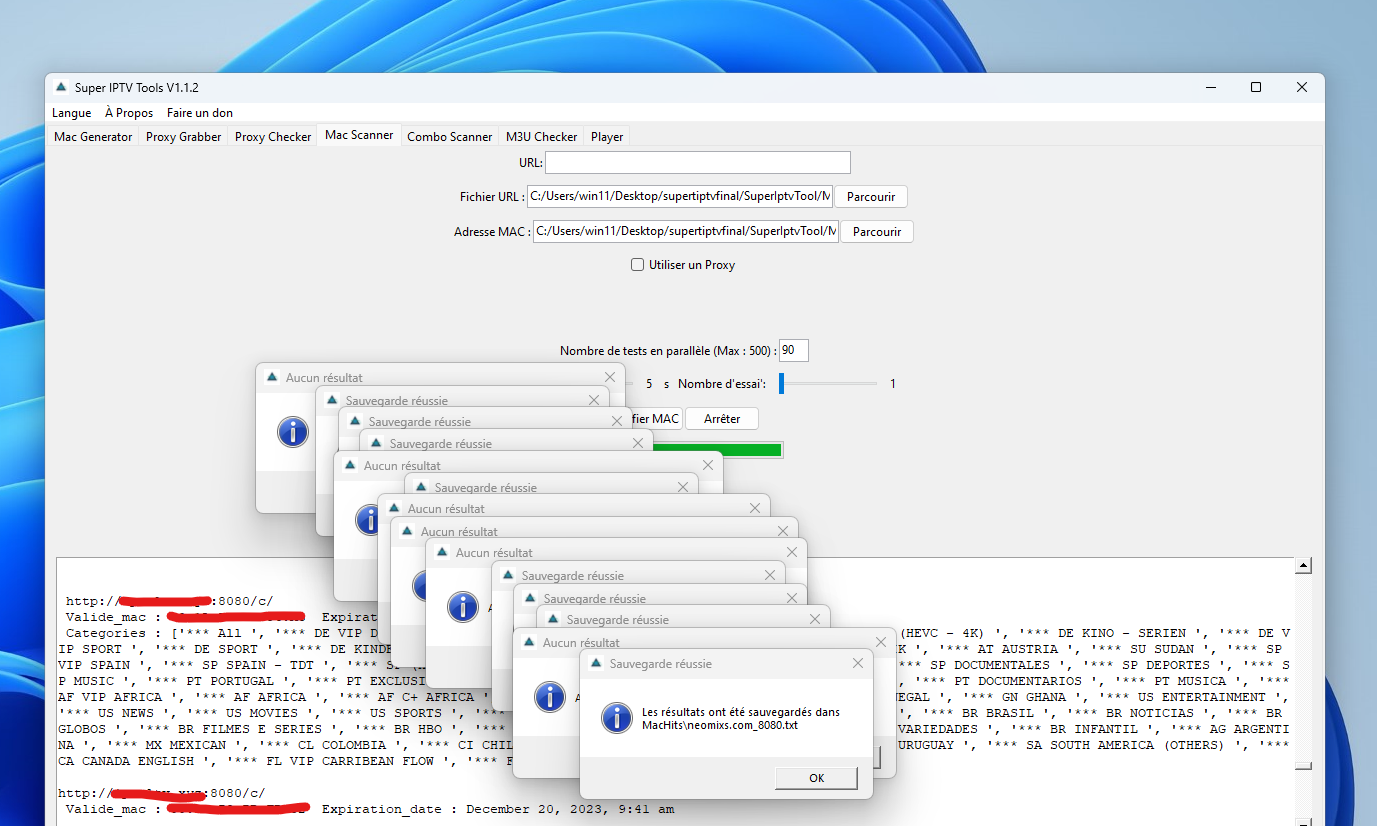Close the Super IPTV Tools main window

coord(1302,88)
